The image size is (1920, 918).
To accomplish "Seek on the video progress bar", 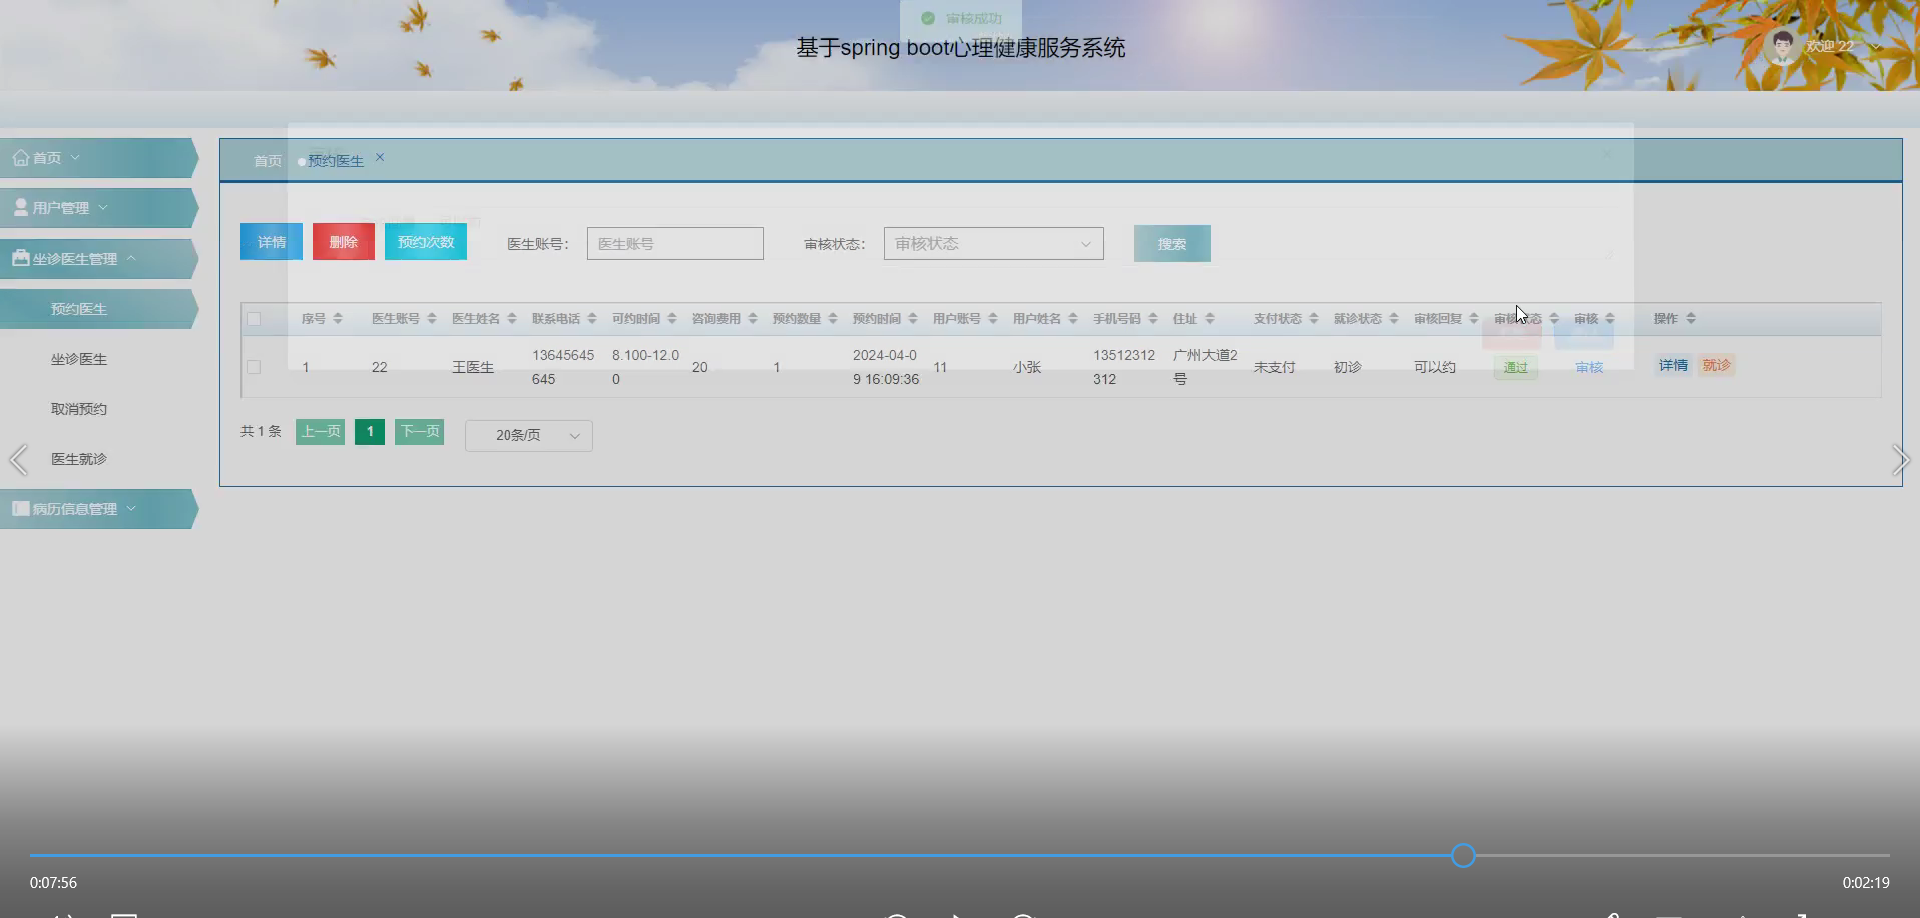I will click(960, 855).
